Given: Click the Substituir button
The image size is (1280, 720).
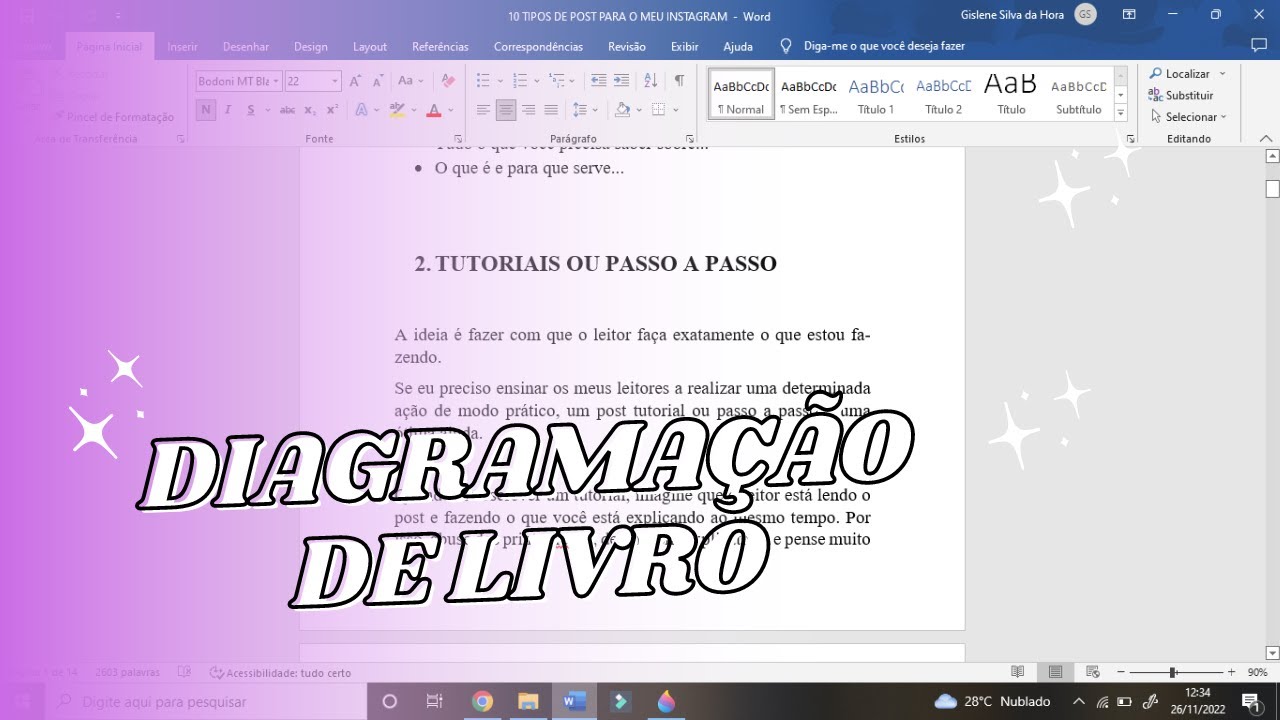Looking at the screenshot, I should tap(1181, 96).
